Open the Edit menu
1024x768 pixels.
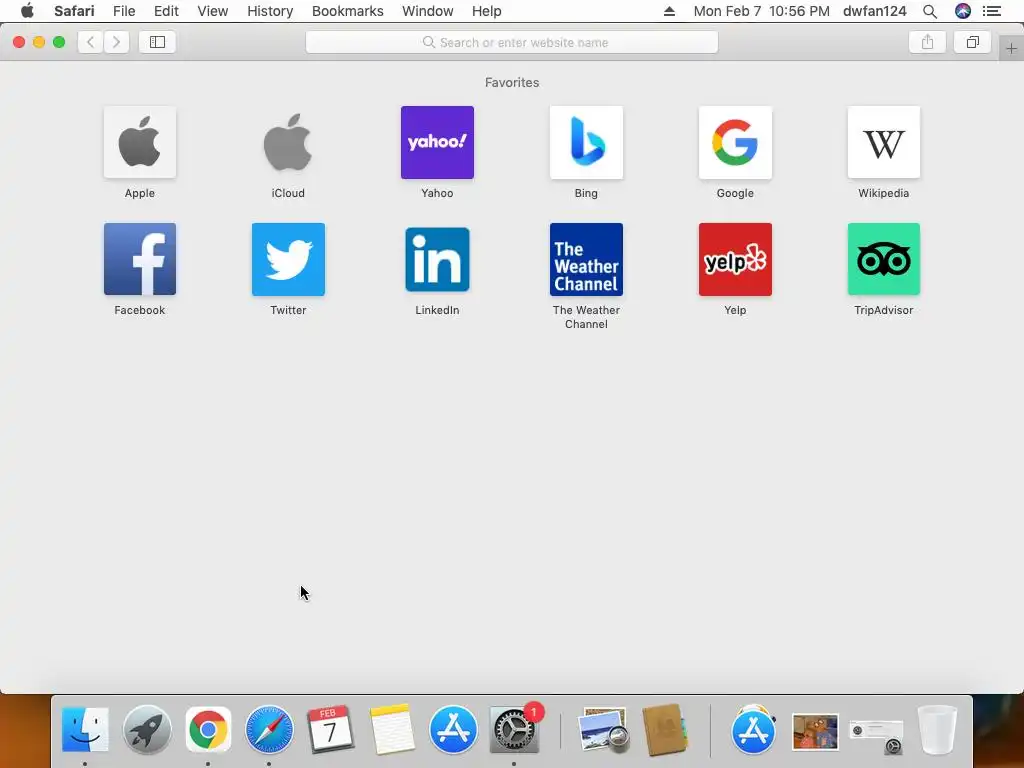click(x=166, y=11)
